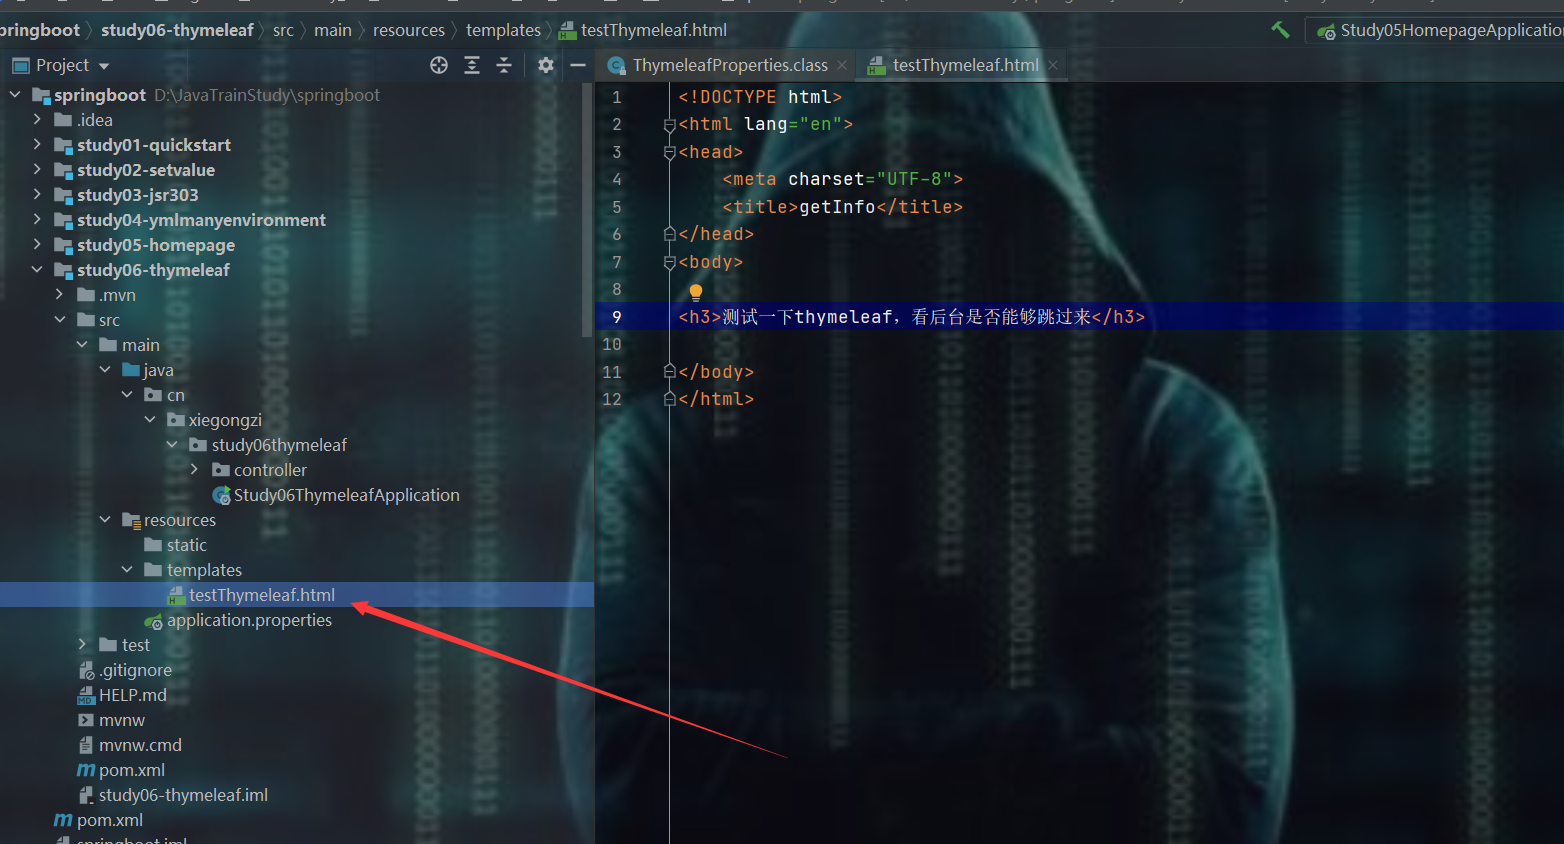
Task: Click the templates breadcrumb in navigation bar
Action: [x=503, y=30]
